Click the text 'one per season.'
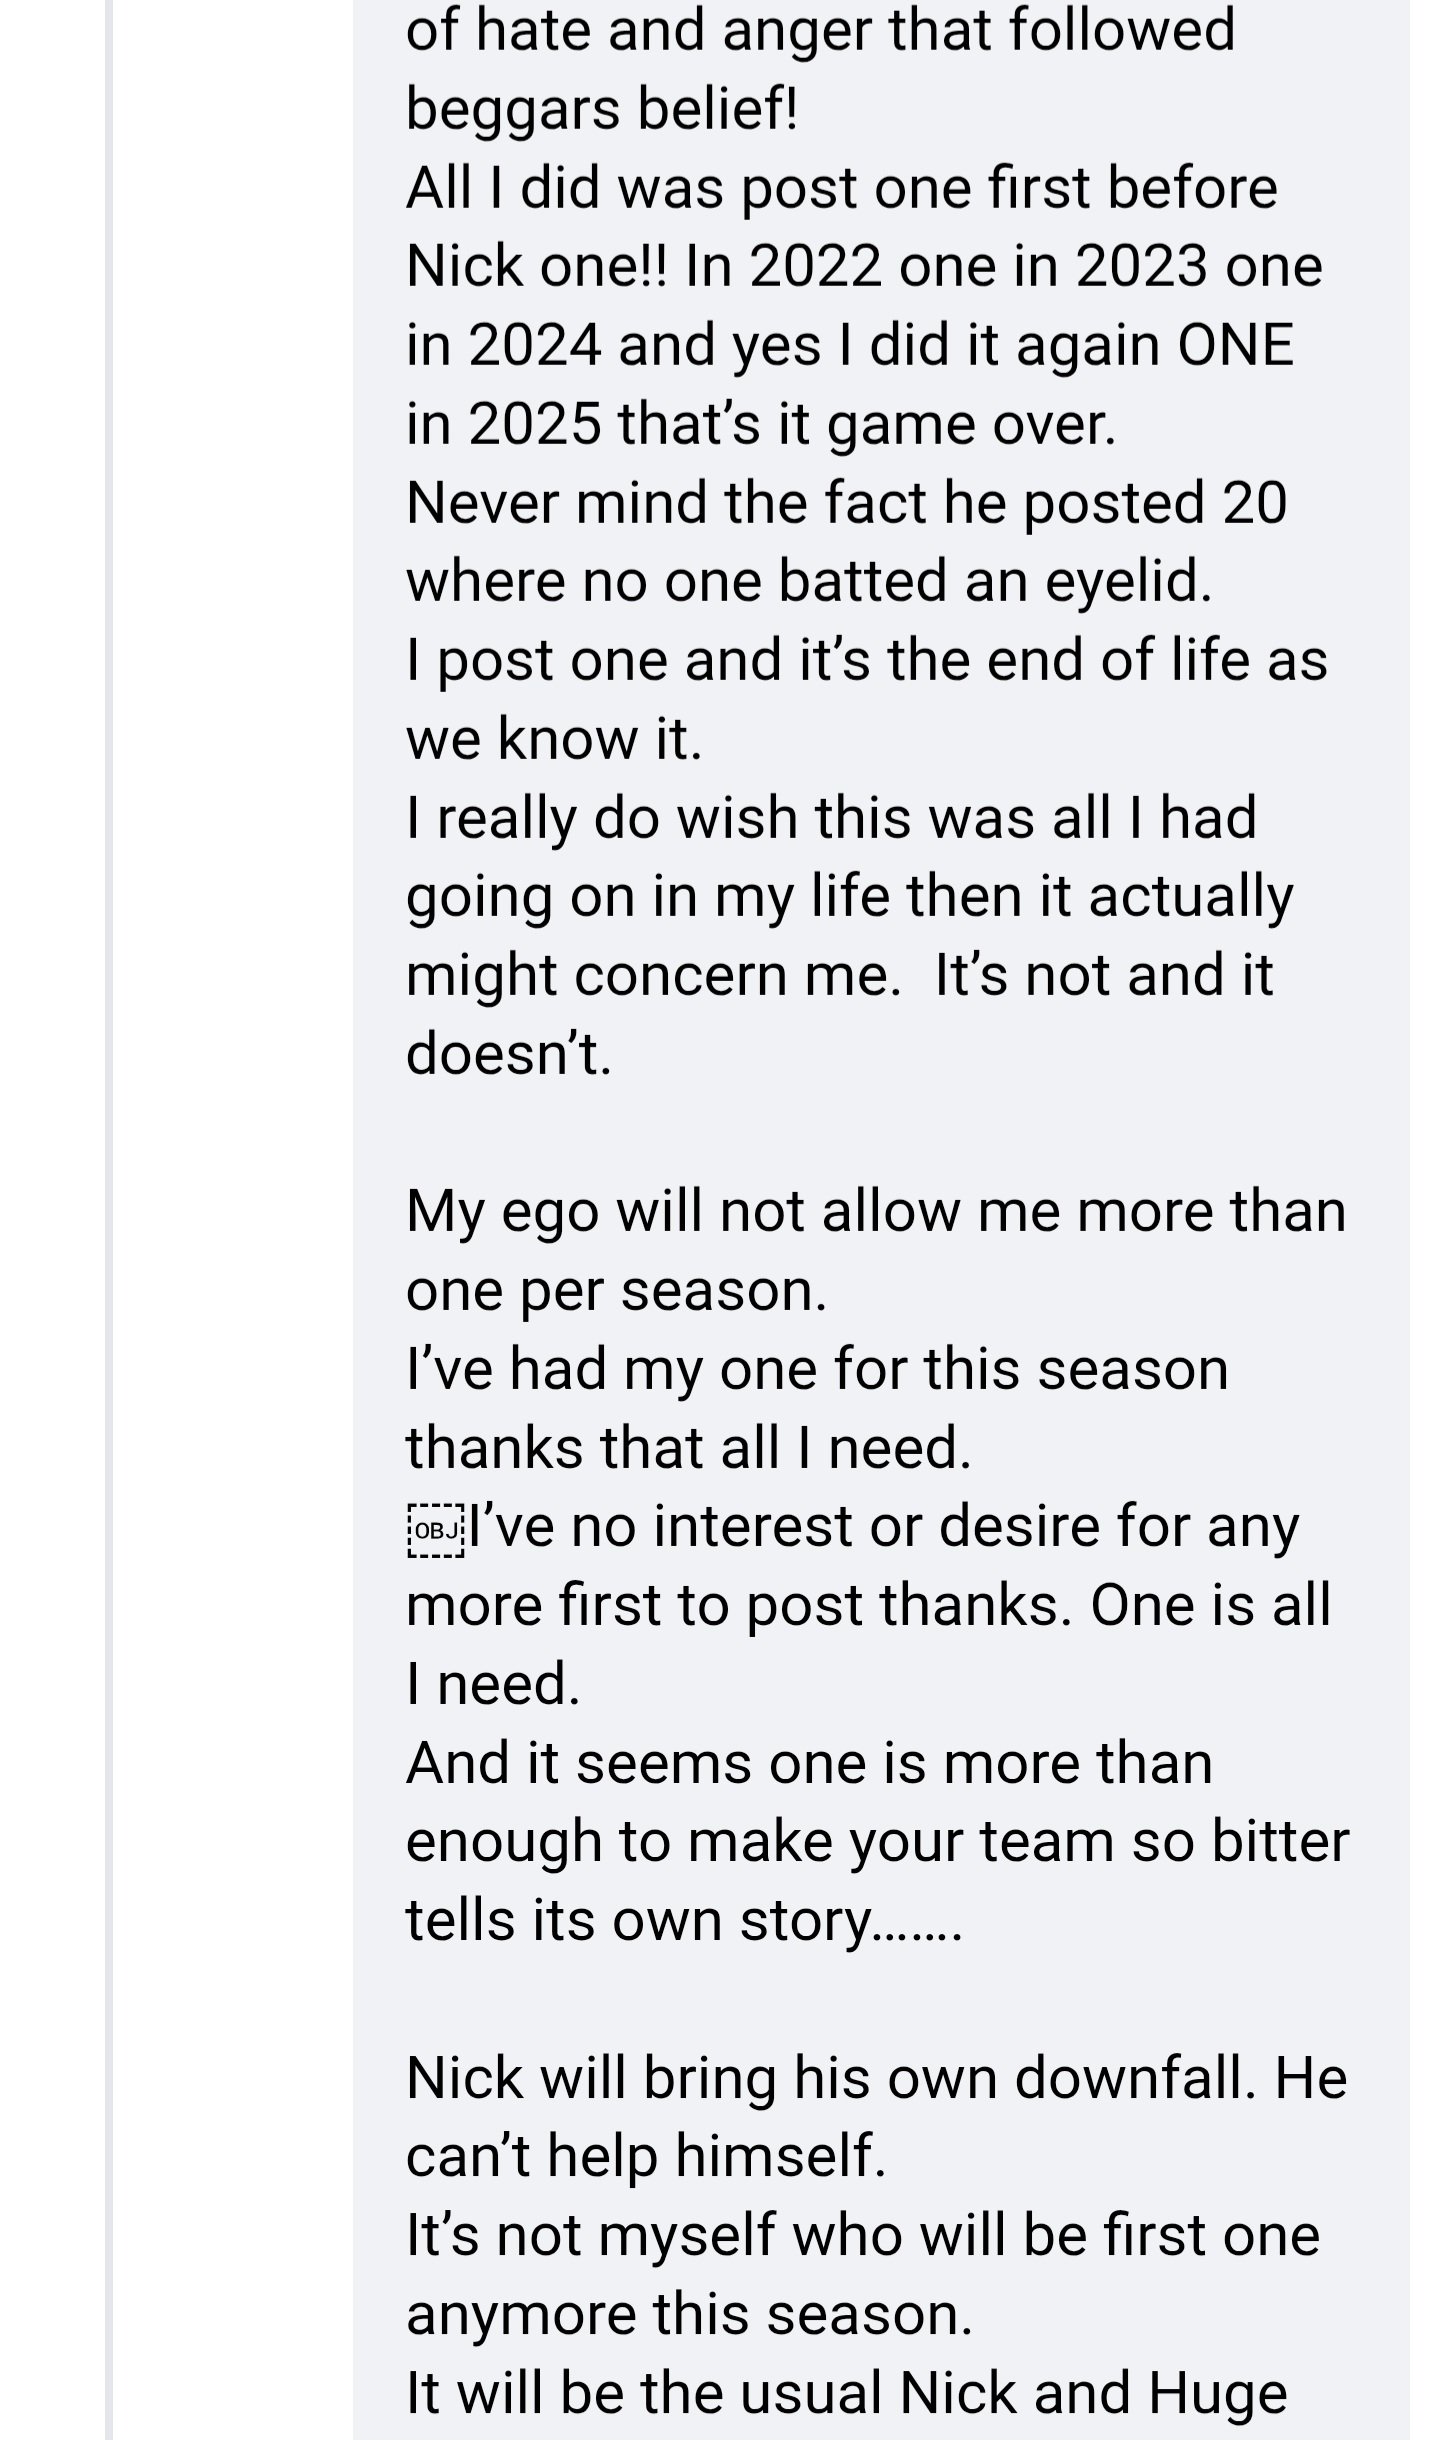The image size is (1440, 2440). coord(617,1290)
